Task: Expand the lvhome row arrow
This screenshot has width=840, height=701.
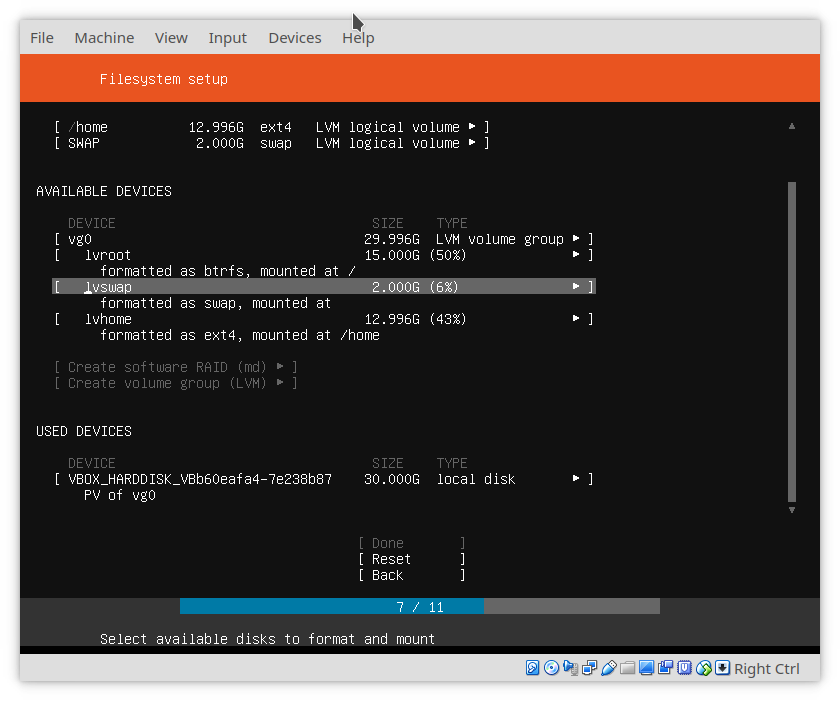Action: 576,319
